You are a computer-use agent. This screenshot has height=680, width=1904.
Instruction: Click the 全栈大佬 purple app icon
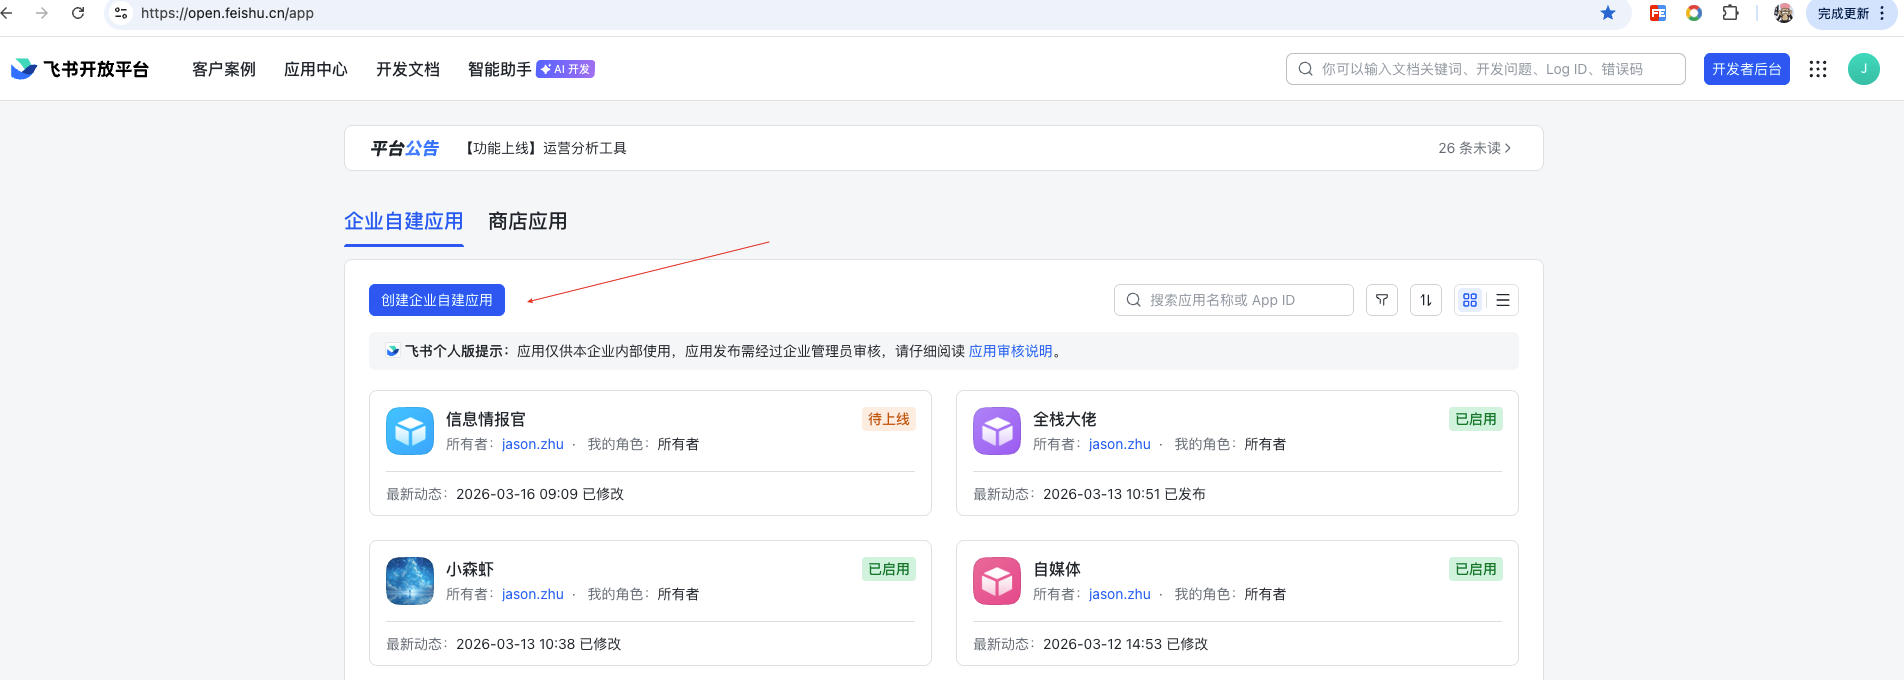click(997, 431)
